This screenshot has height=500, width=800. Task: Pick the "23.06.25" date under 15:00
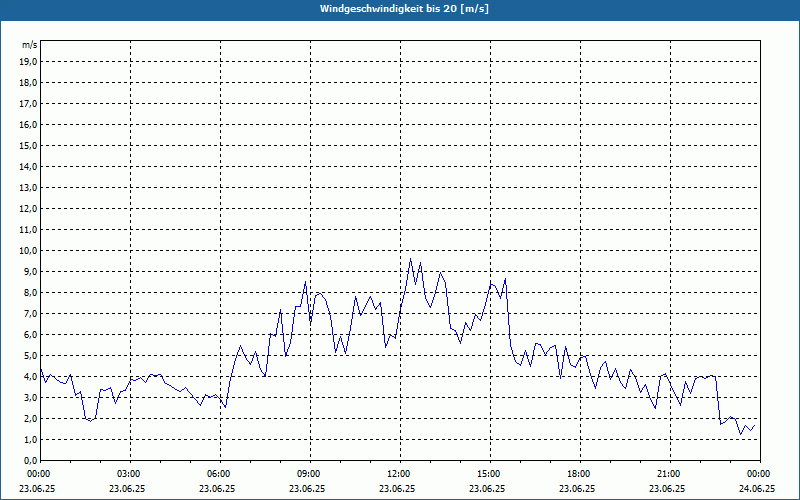click(x=487, y=488)
